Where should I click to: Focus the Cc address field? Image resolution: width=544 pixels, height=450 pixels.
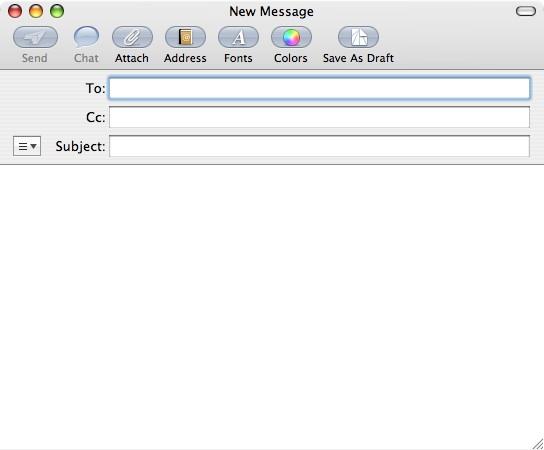[x=319, y=117]
